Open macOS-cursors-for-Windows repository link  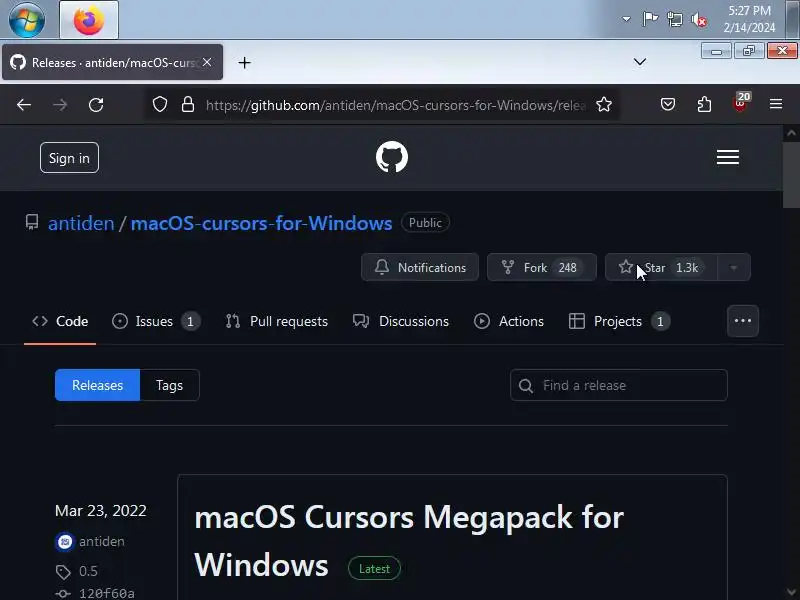261,223
